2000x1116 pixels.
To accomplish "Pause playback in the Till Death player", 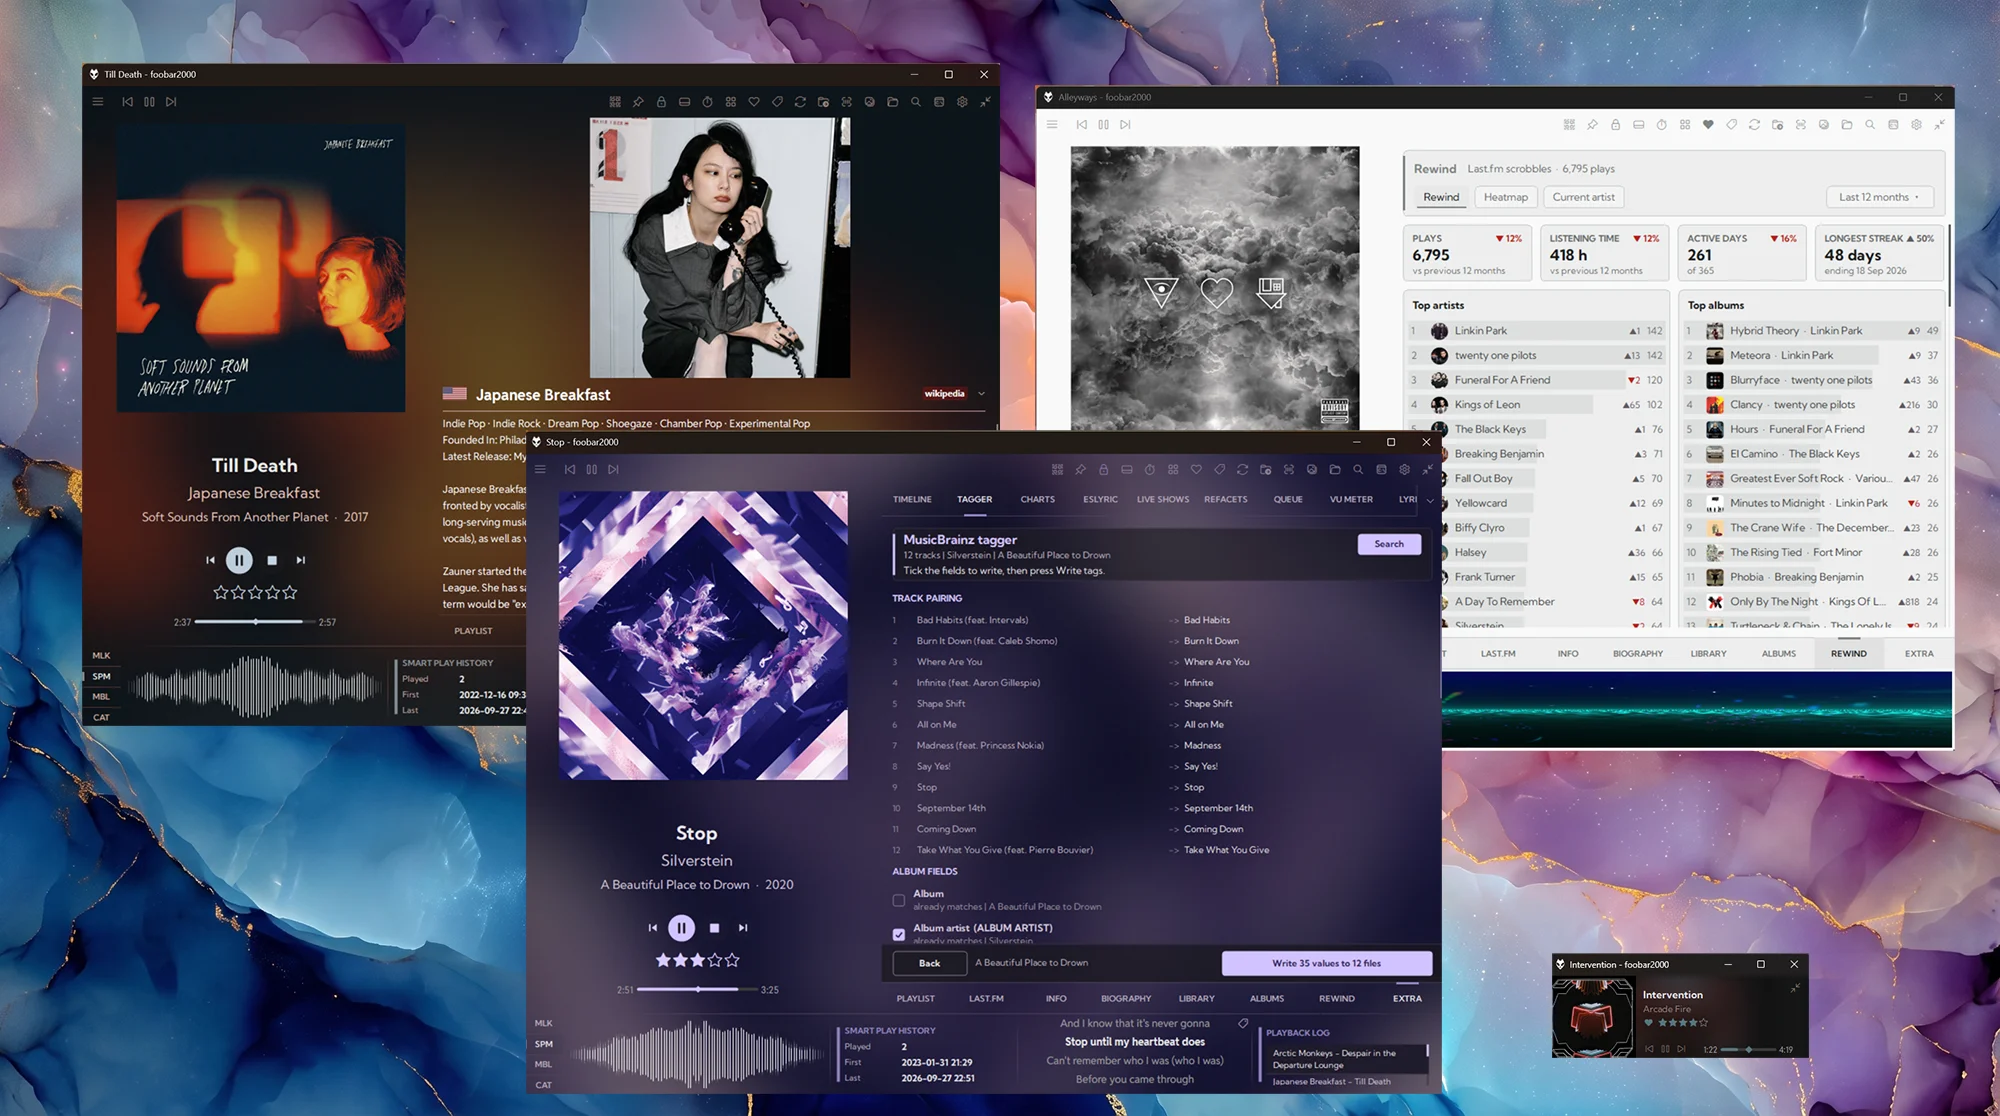I will 239,561.
